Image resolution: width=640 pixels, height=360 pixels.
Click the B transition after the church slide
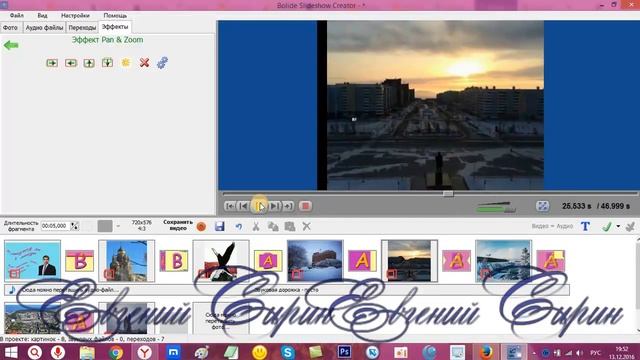(x=174, y=261)
